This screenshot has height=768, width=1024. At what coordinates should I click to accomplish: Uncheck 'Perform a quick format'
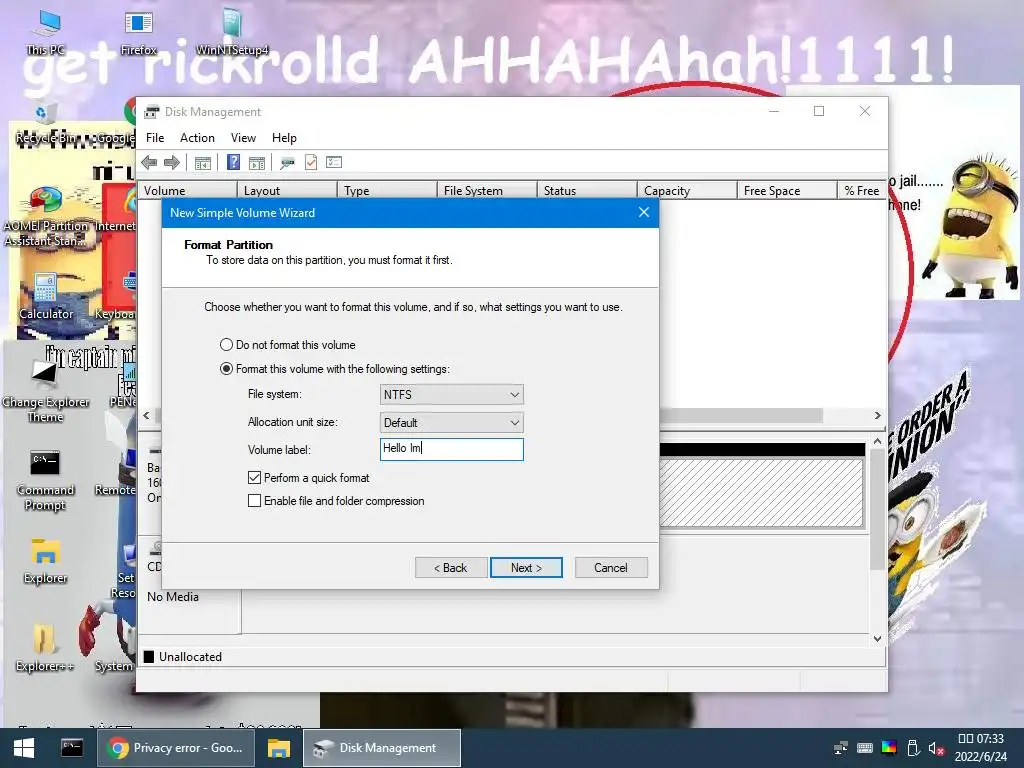[x=255, y=478]
